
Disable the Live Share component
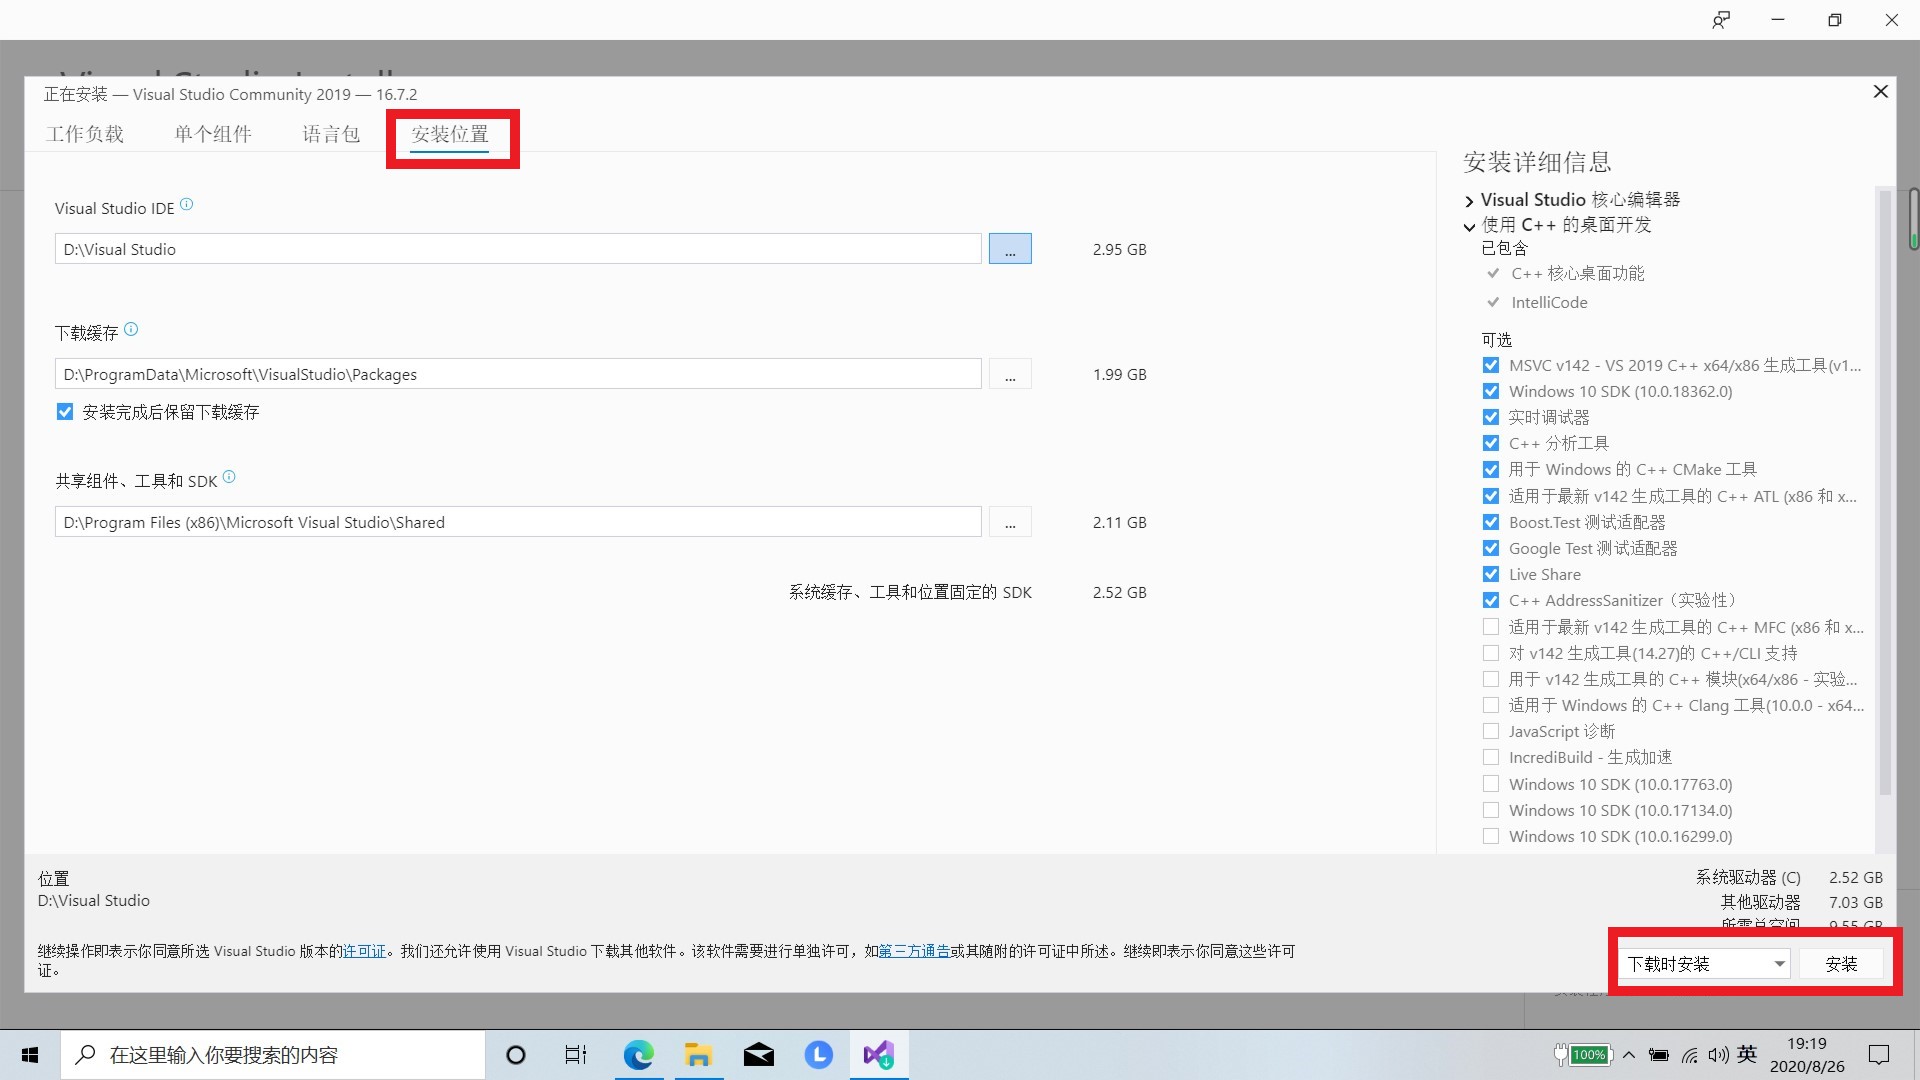(x=1491, y=574)
